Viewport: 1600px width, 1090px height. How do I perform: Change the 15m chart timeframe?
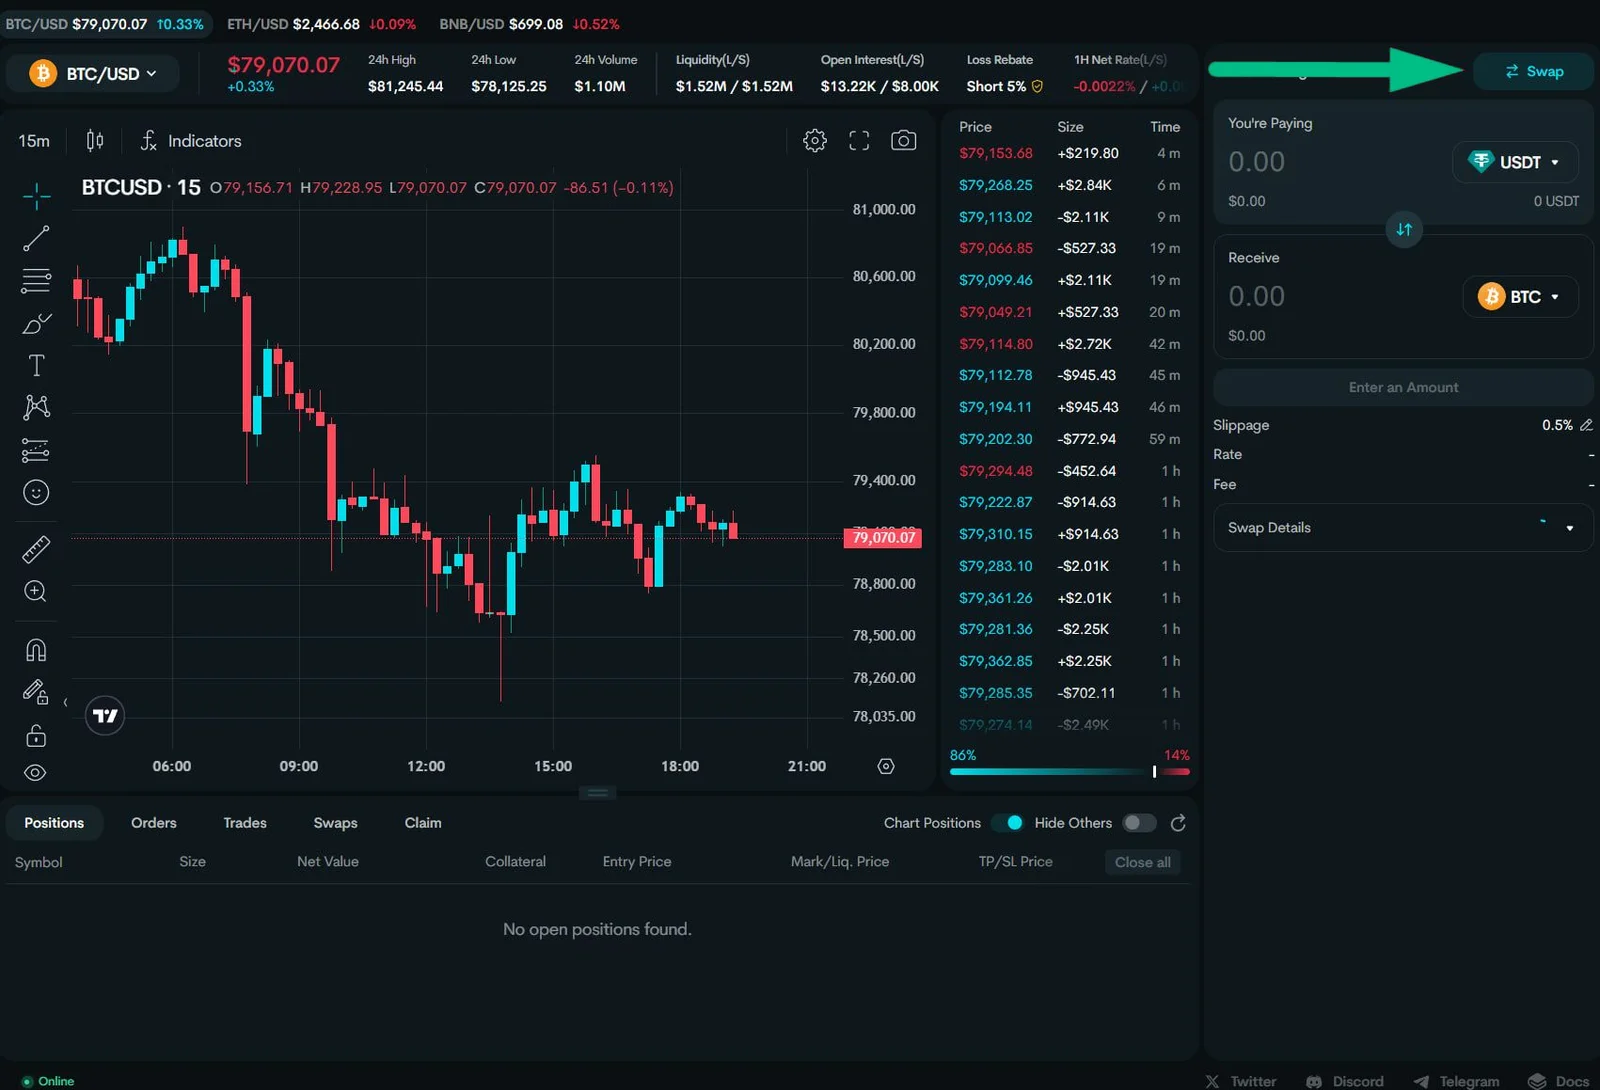pos(34,141)
